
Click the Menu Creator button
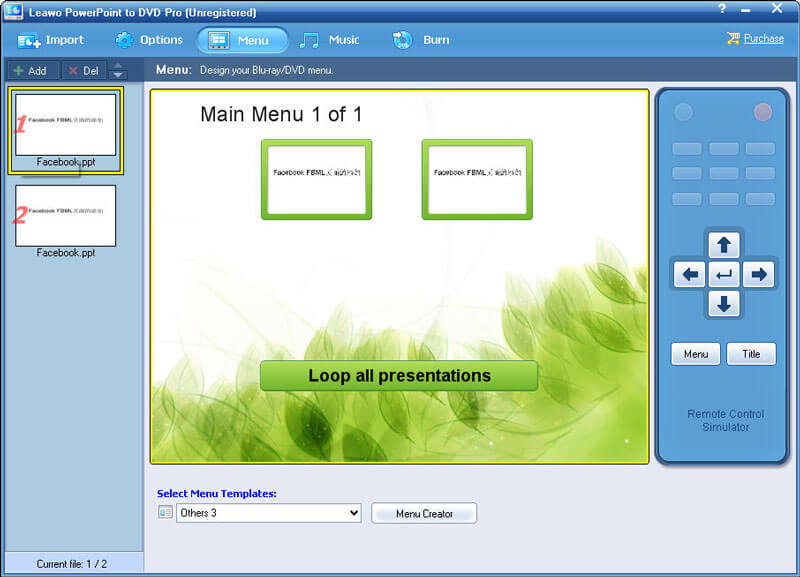coord(424,513)
